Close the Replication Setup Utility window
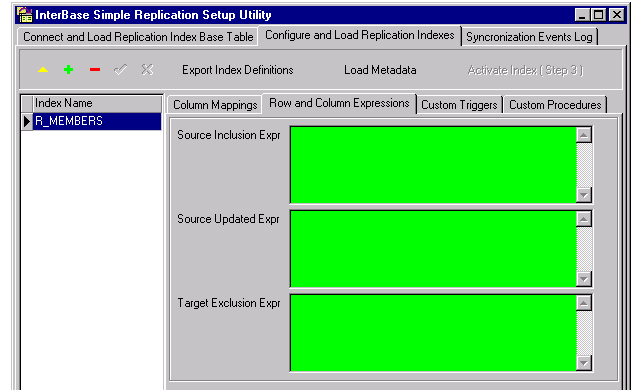 tap(616, 15)
